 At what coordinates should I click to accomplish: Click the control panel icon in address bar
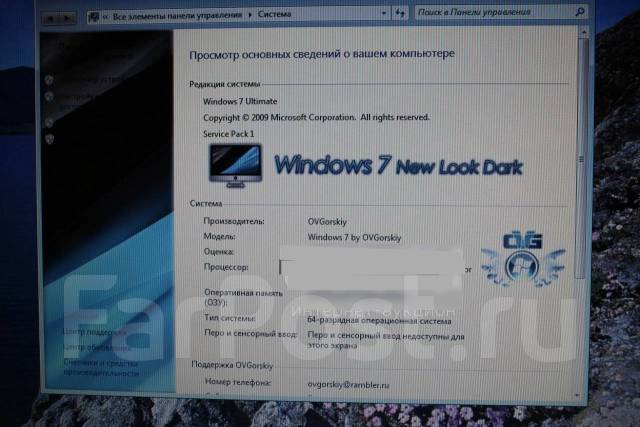(x=93, y=17)
